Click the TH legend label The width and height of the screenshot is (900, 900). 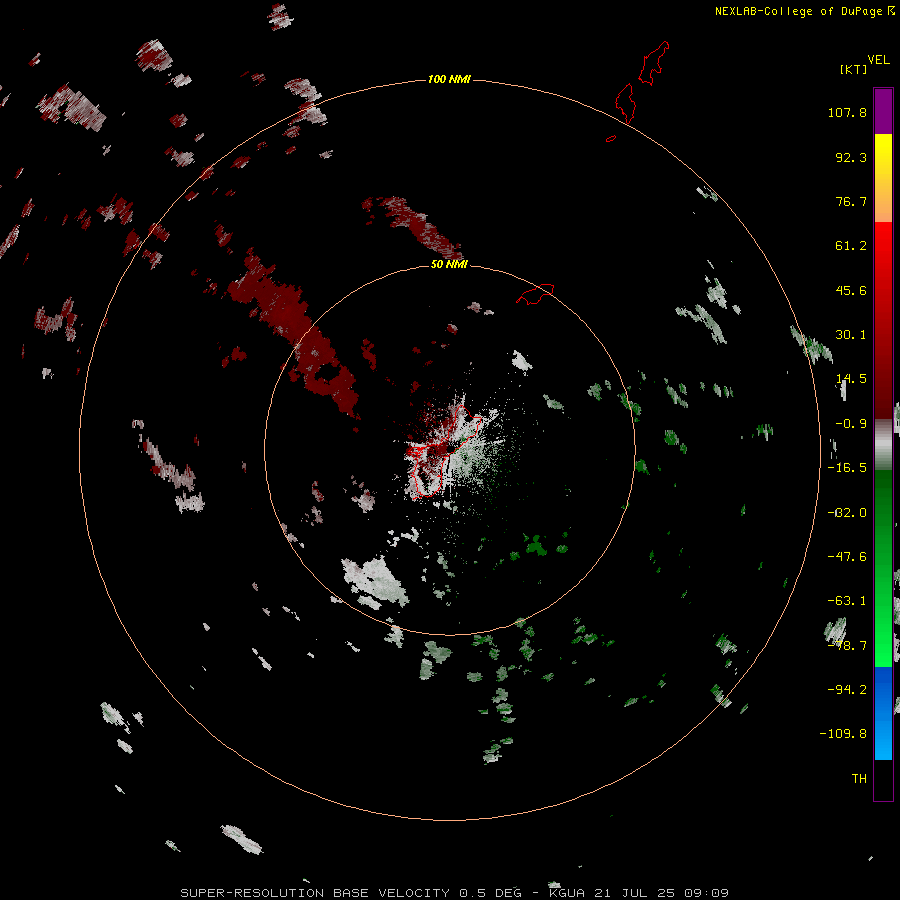coord(859,779)
